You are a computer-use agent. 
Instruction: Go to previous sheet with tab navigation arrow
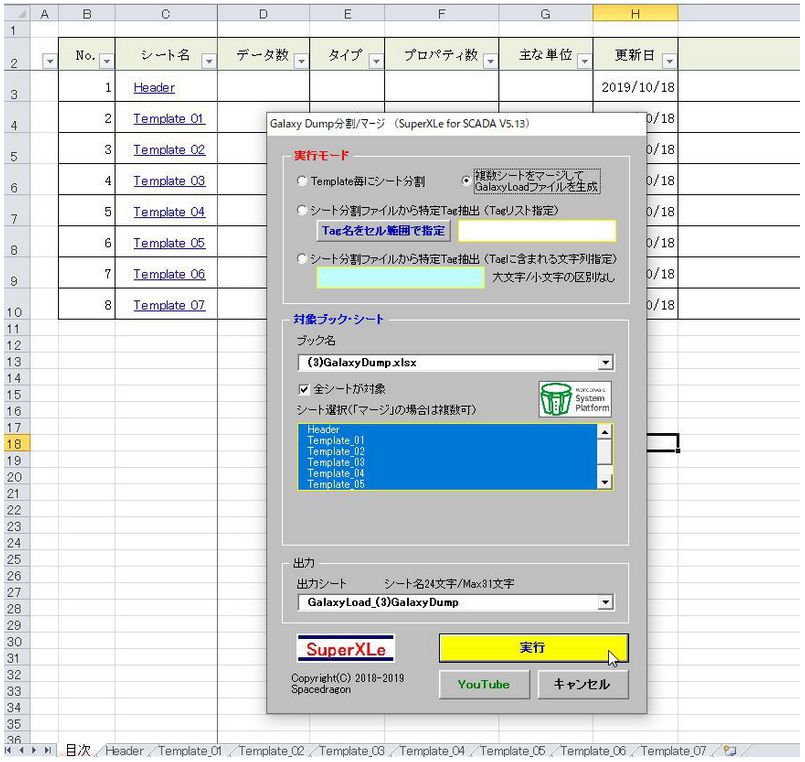pyautogui.click(x=22, y=750)
